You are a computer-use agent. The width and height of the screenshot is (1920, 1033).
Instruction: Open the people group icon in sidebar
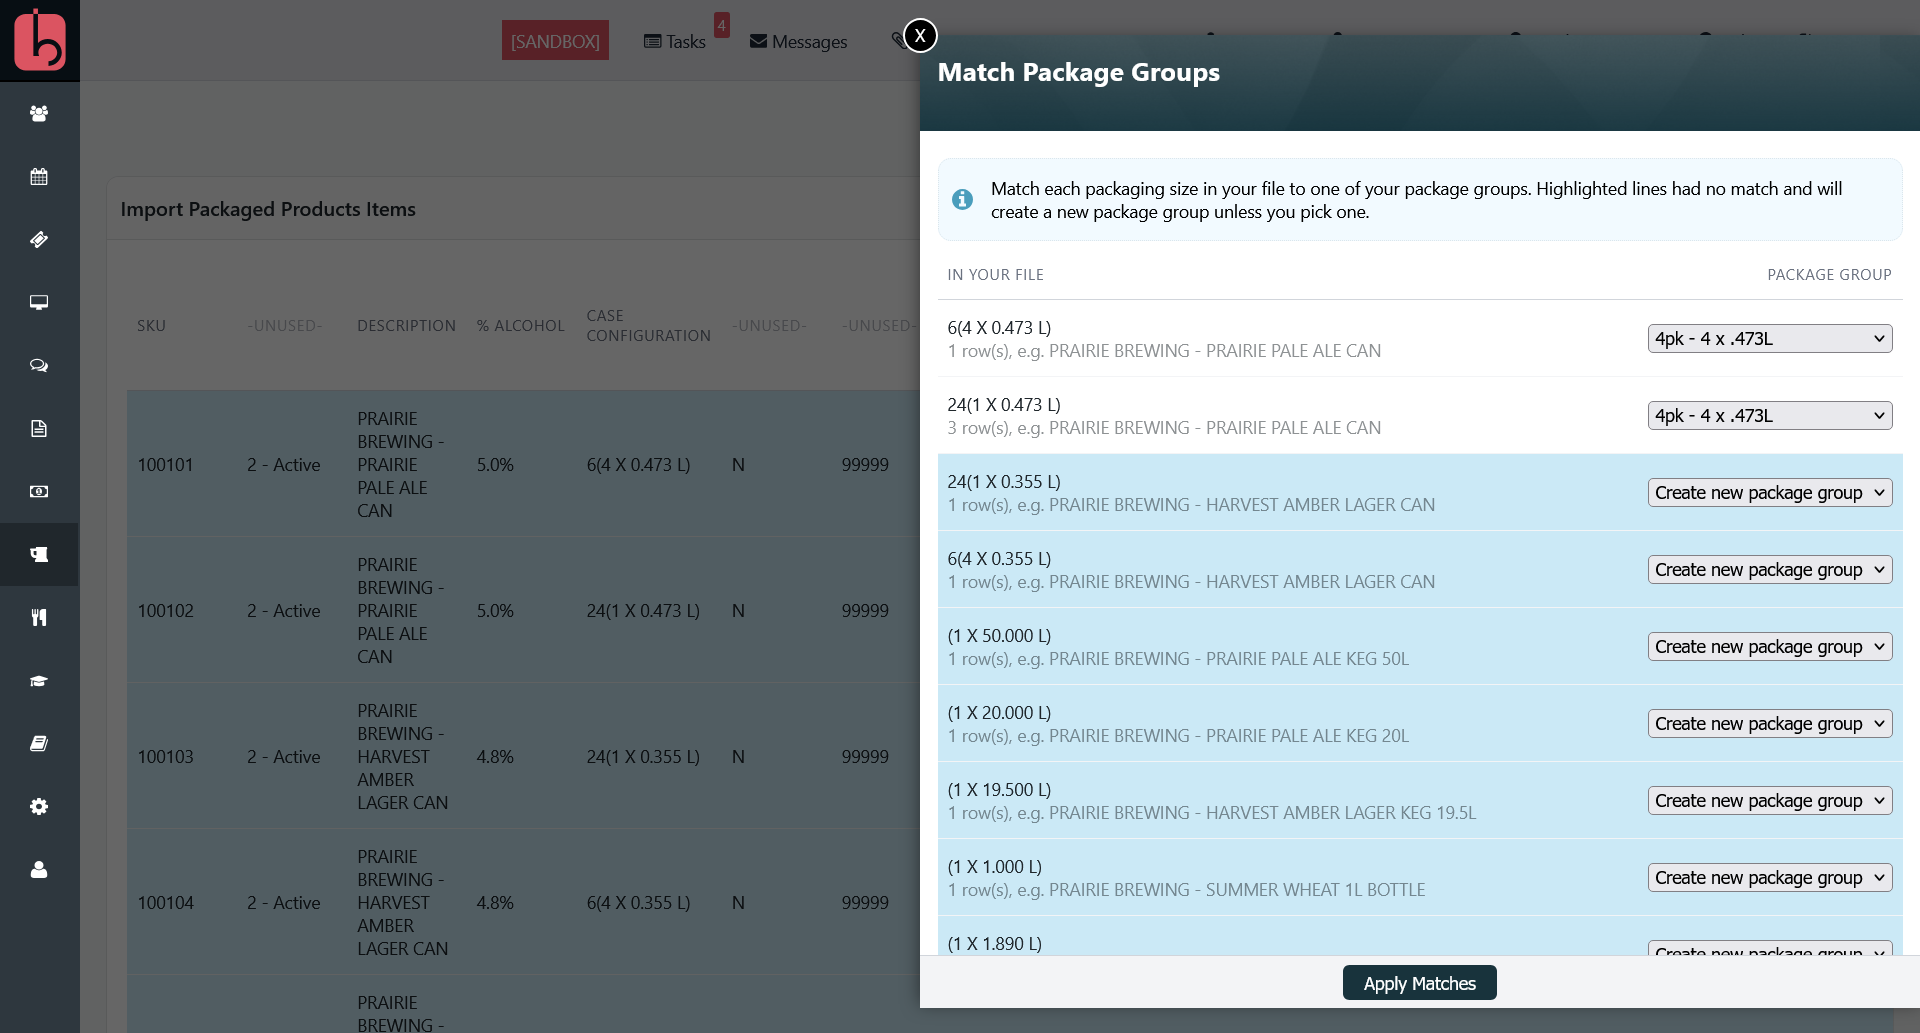39,114
